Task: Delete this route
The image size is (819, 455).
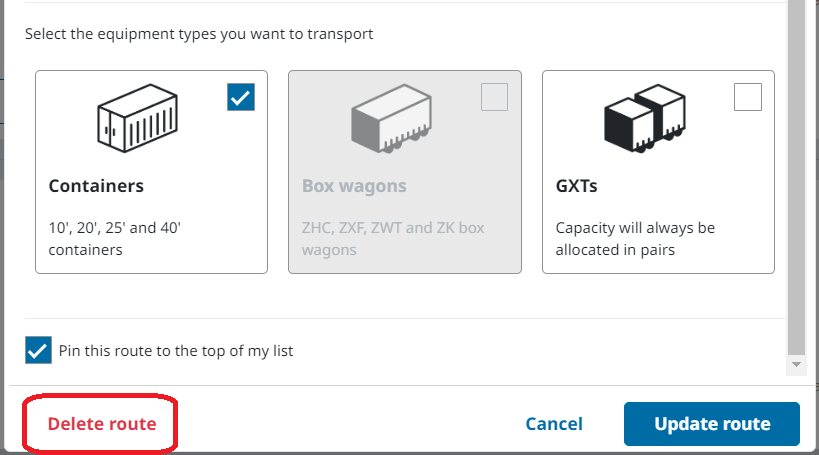Action: tap(102, 424)
